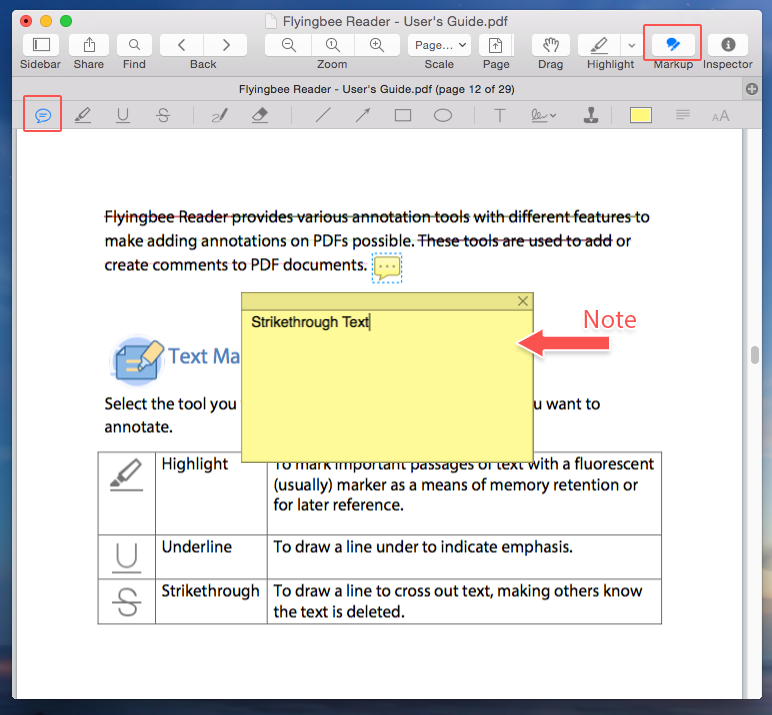Select the Stamp tool
Screen dimensions: 772x715
(x=591, y=116)
